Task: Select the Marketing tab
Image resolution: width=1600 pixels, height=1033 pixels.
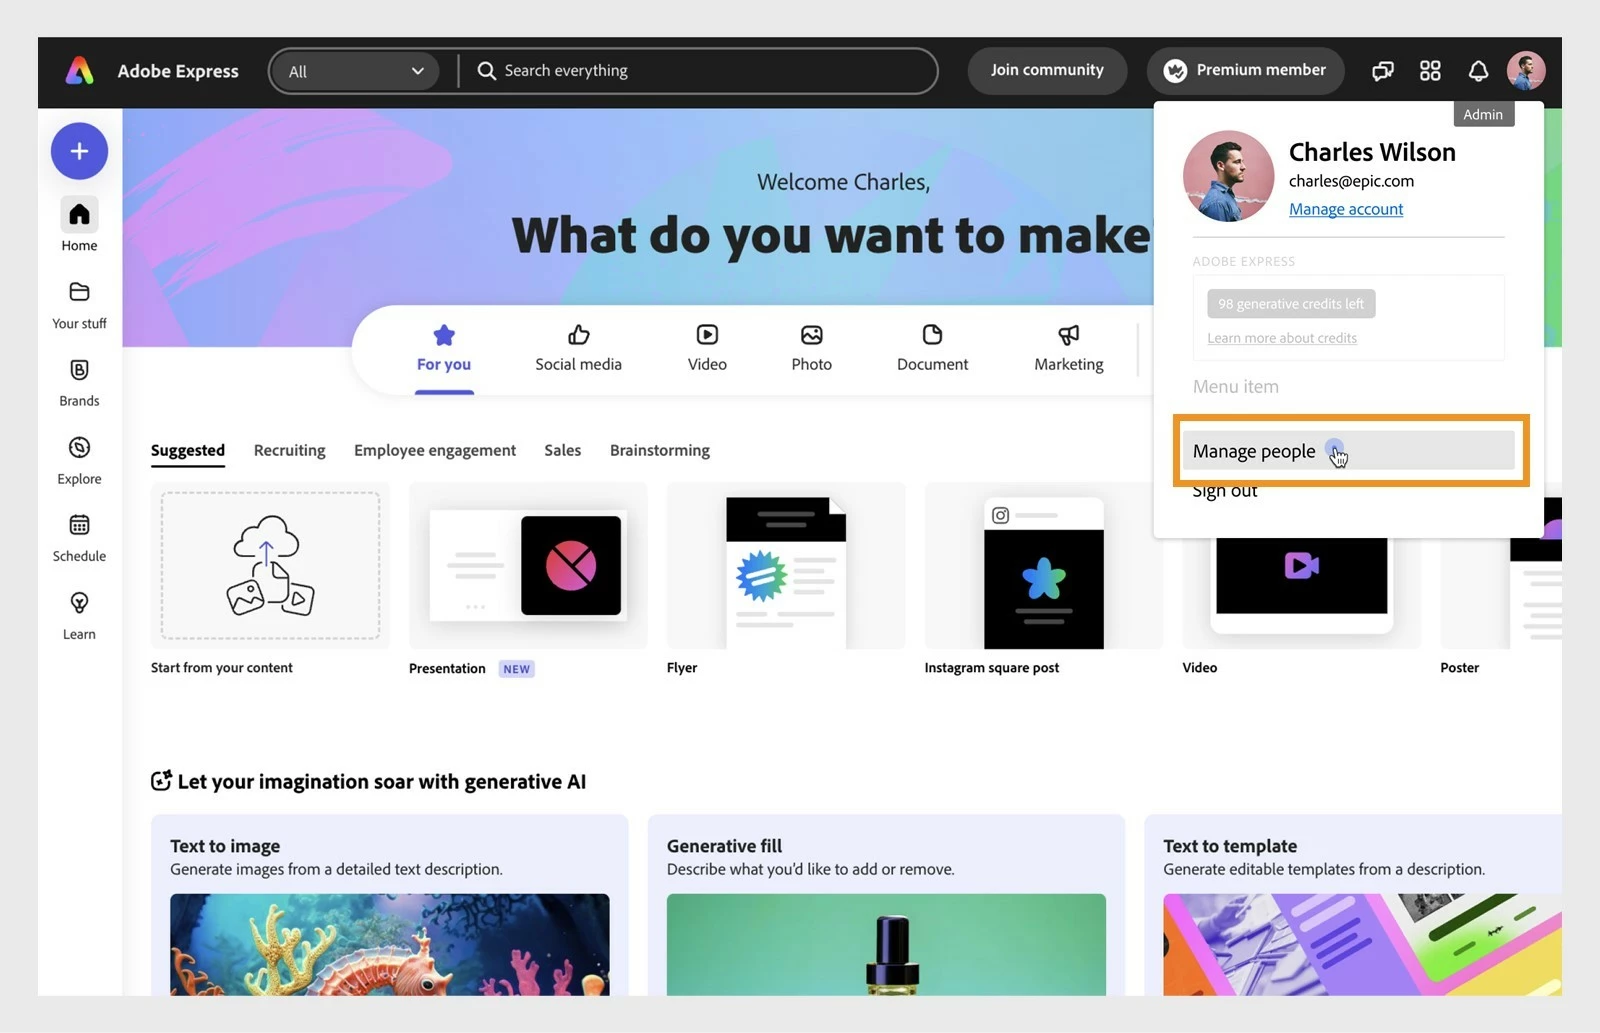Action: pyautogui.click(x=1069, y=348)
